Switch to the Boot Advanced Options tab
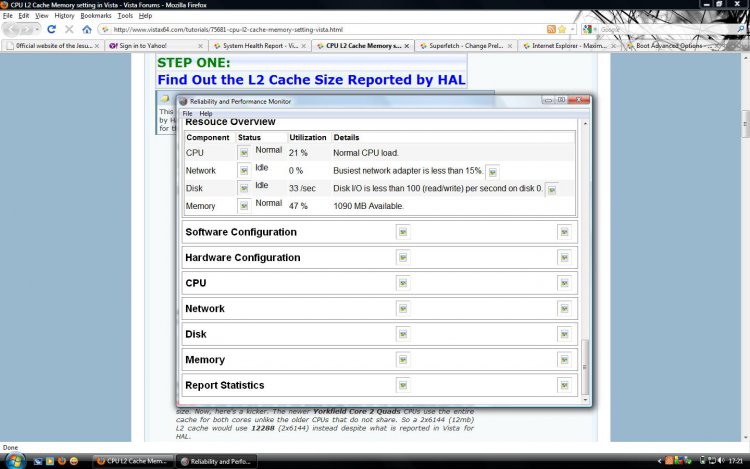750x469 pixels. click(673, 46)
